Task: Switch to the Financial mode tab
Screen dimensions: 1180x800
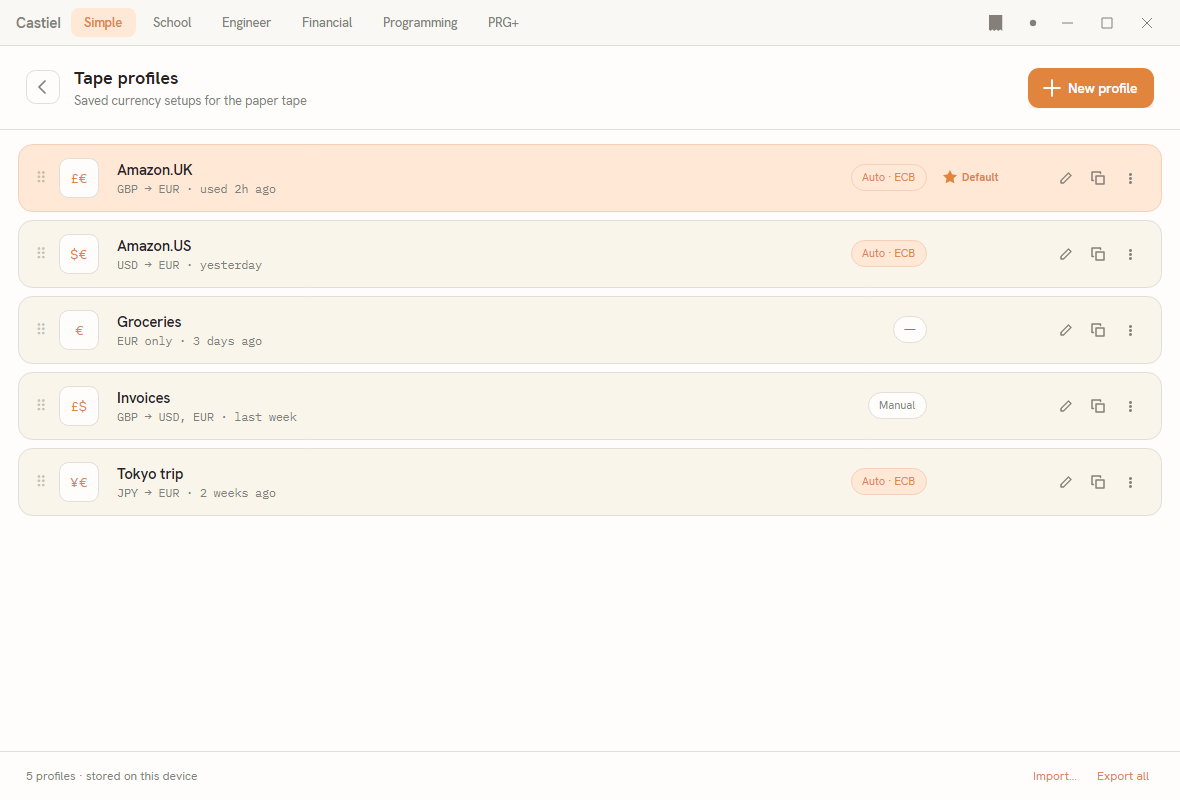Action: (x=327, y=23)
